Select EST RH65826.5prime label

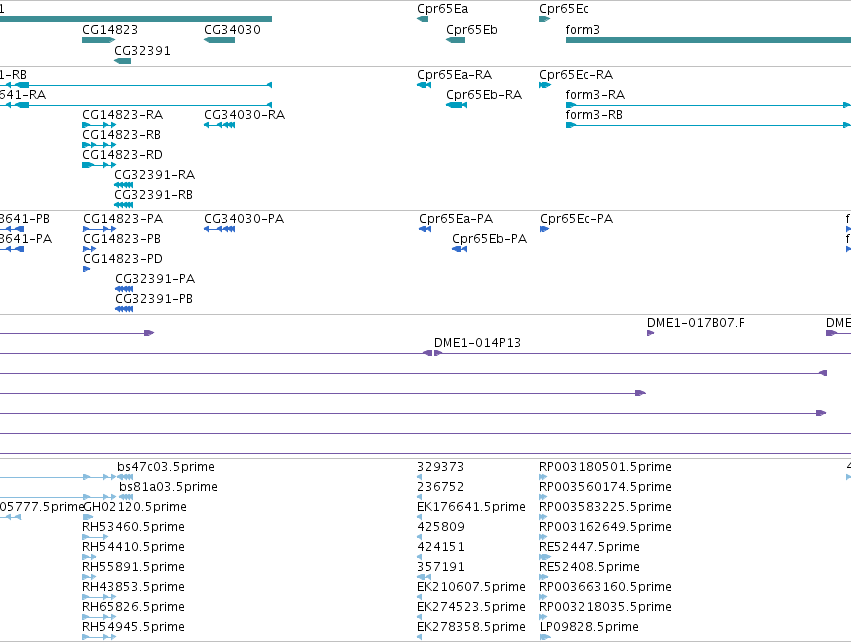click(134, 607)
